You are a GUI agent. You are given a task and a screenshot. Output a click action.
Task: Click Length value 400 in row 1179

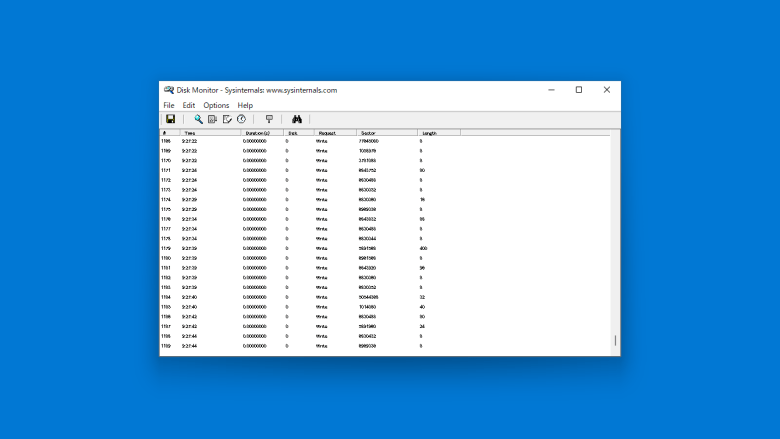click(423, 248)
